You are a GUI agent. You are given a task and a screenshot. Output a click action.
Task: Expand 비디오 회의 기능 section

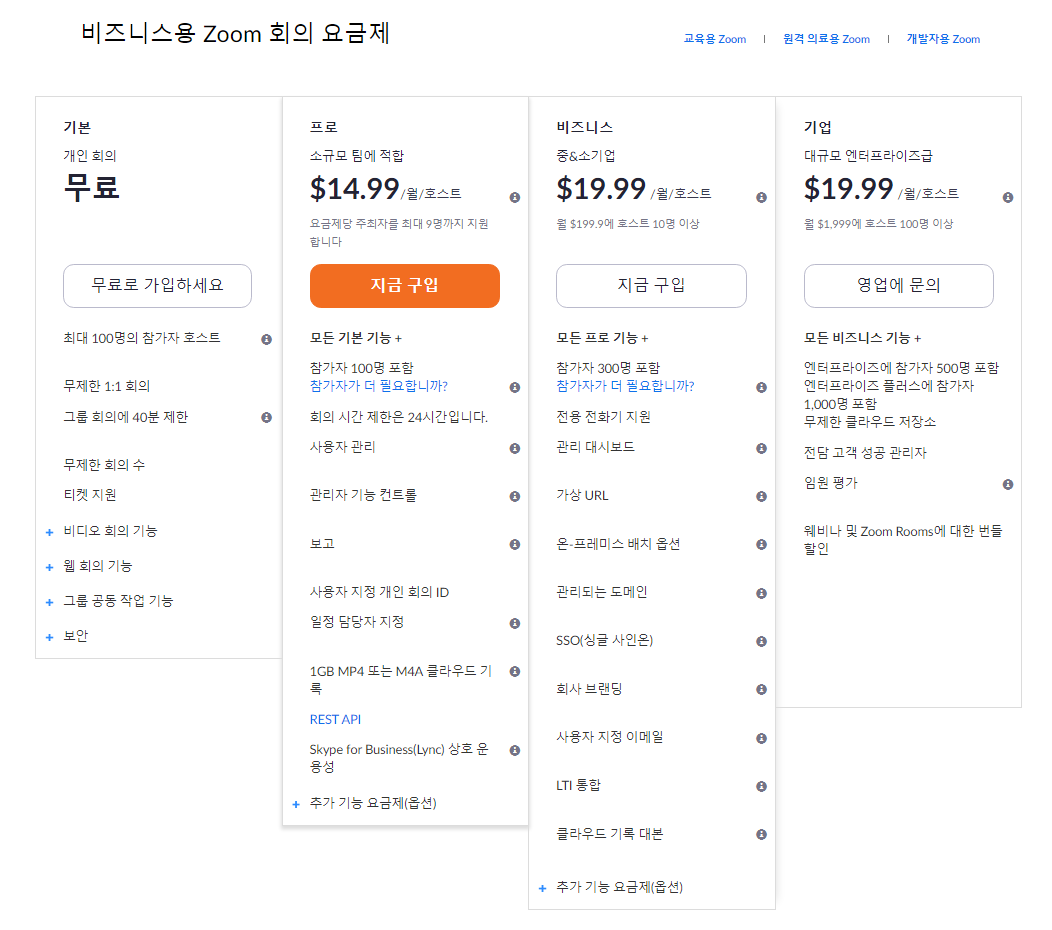(49, 533)
